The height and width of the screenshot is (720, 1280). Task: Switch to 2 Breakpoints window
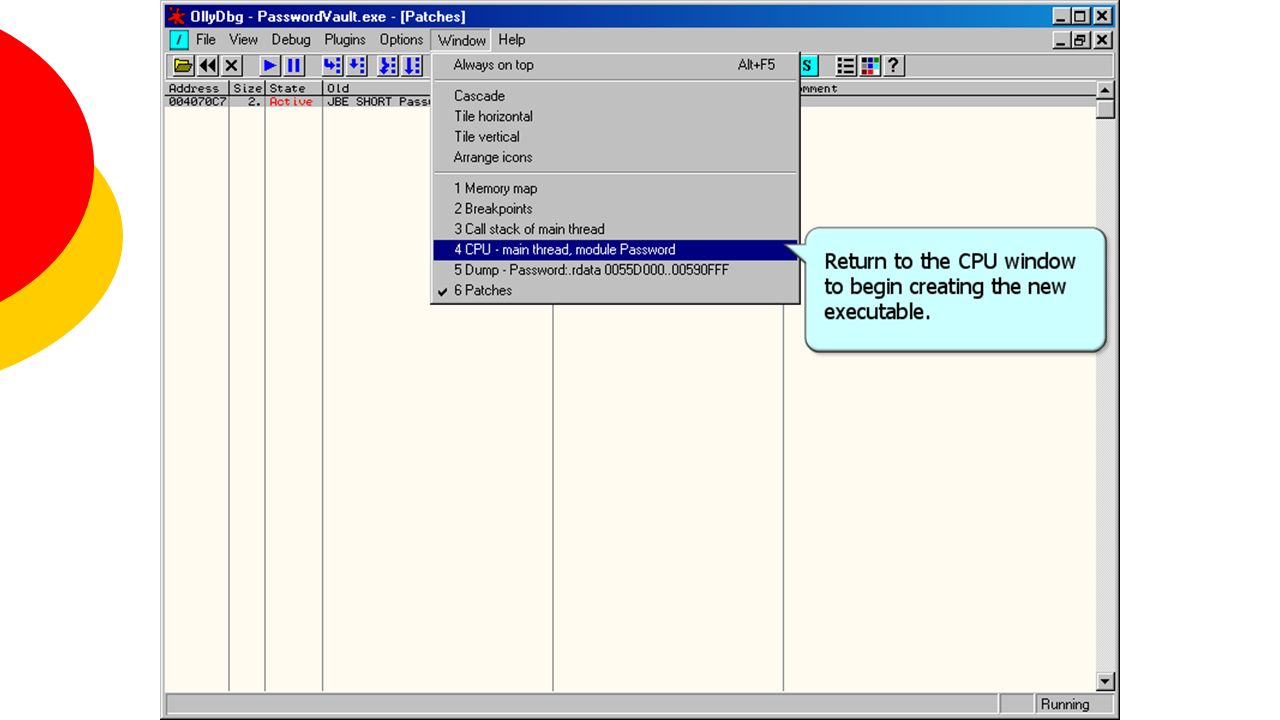pyautogui.click(x=615, y=209)
